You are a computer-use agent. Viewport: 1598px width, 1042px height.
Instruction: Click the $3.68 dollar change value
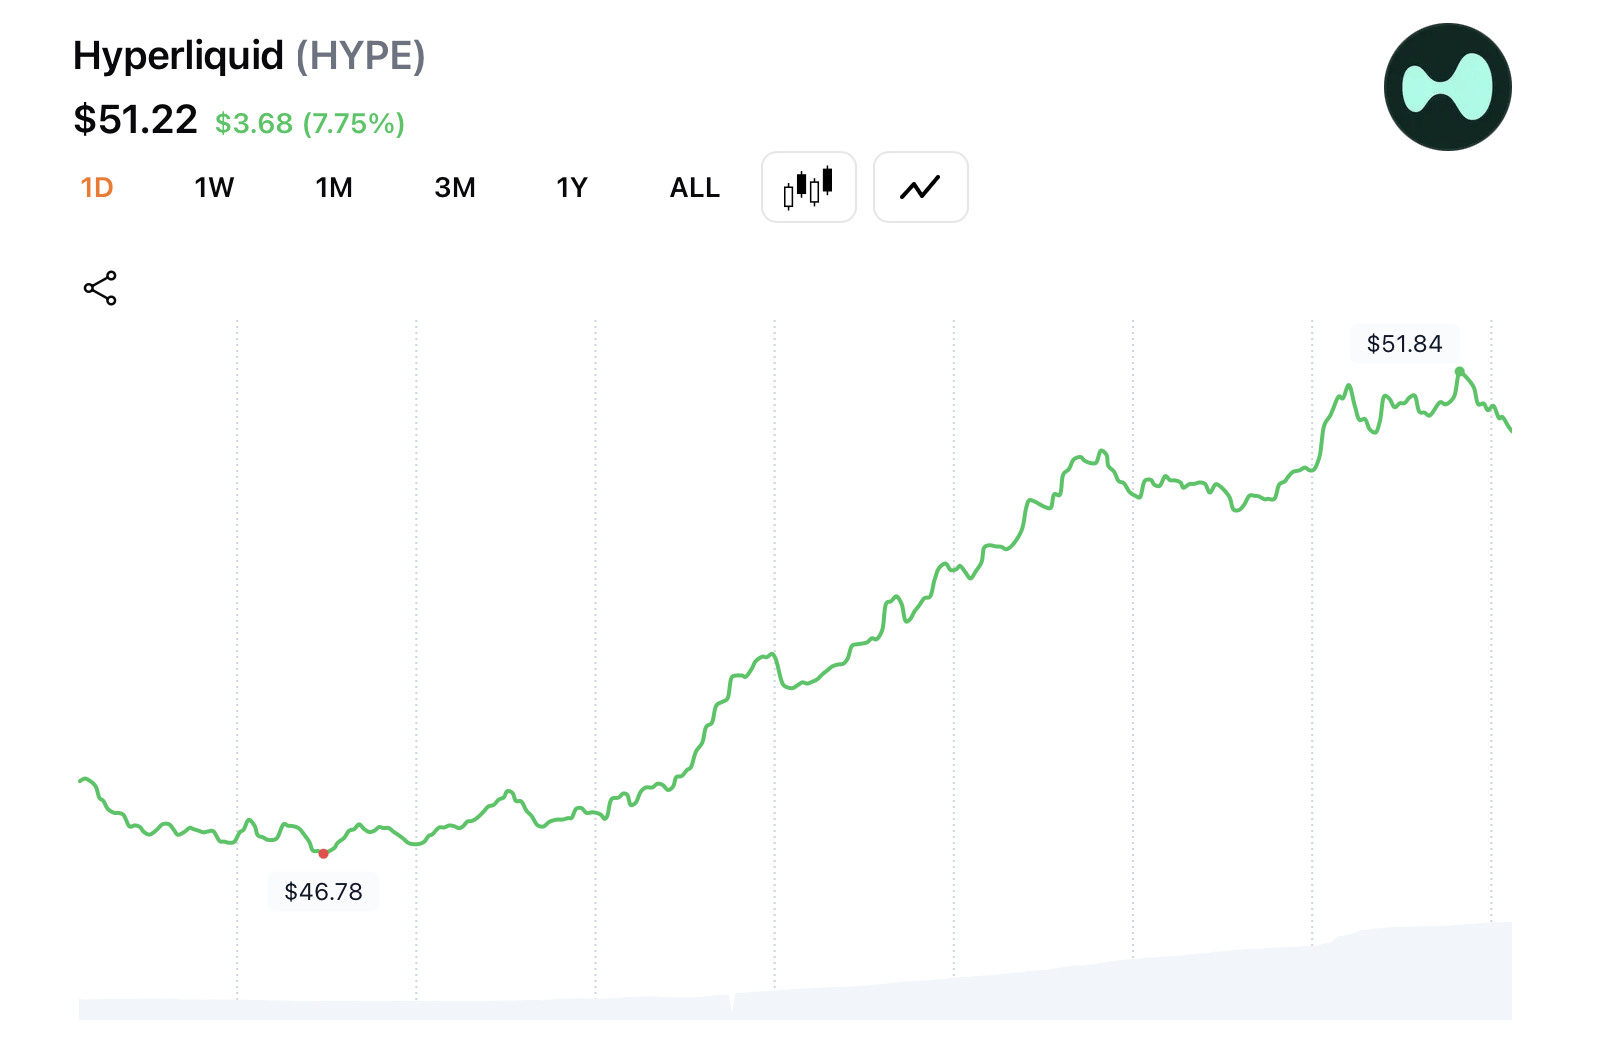click(254, 123)
